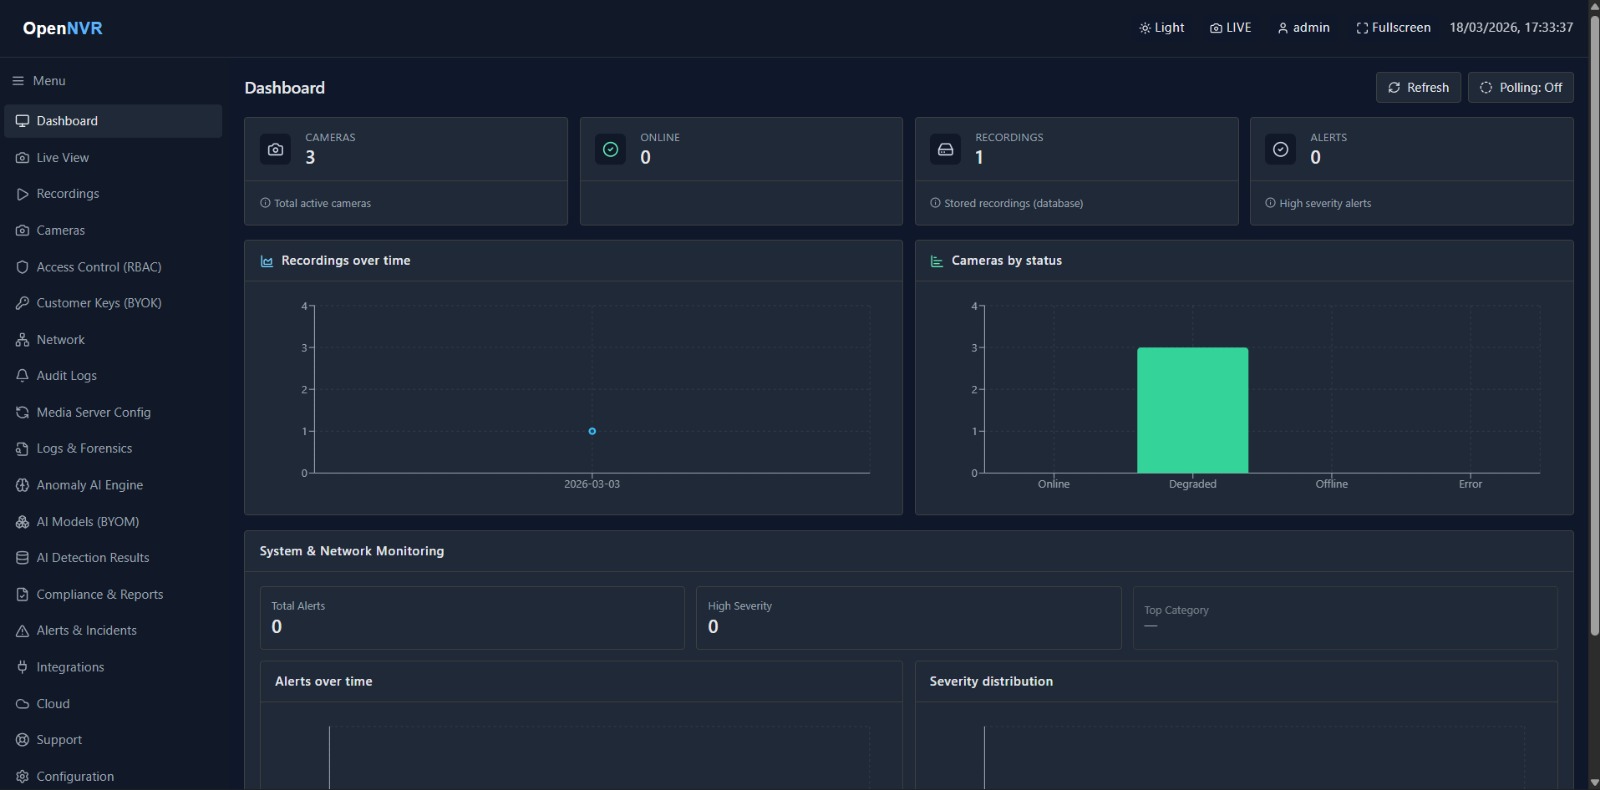Open the admin user menu
Viewport: 1600px width, 790px height.
point(1304,28)
